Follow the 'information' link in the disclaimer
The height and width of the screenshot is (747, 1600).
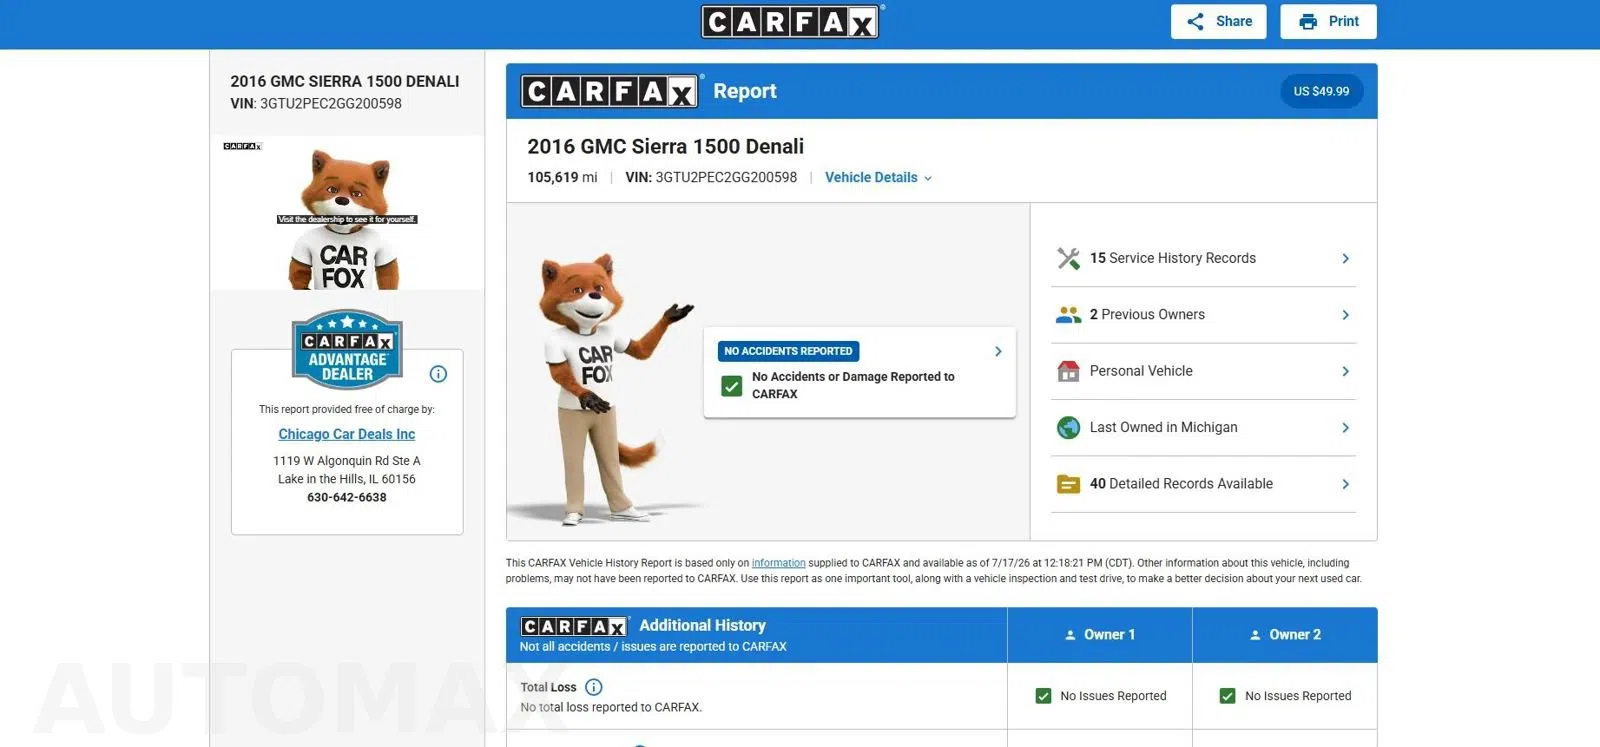tap(778, 563)
